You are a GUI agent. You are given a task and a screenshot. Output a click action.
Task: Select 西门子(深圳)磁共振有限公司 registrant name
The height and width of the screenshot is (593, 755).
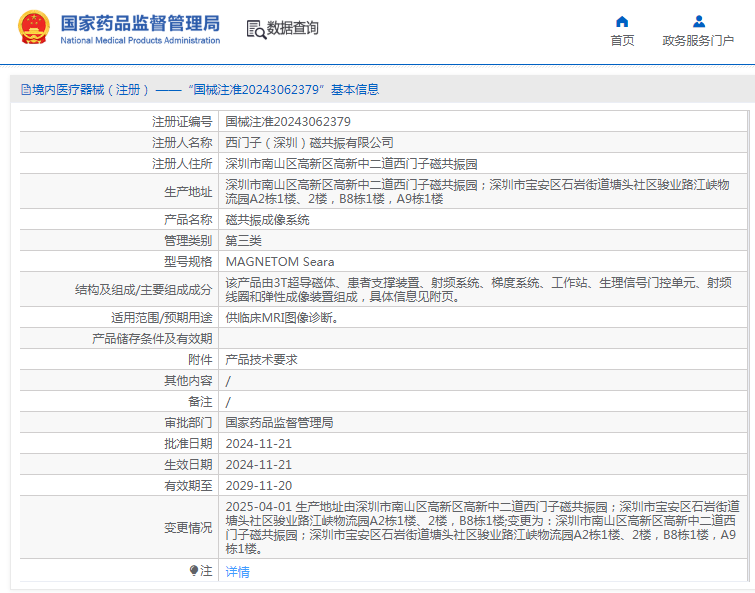pyautogui.click(x=309, y=143)
